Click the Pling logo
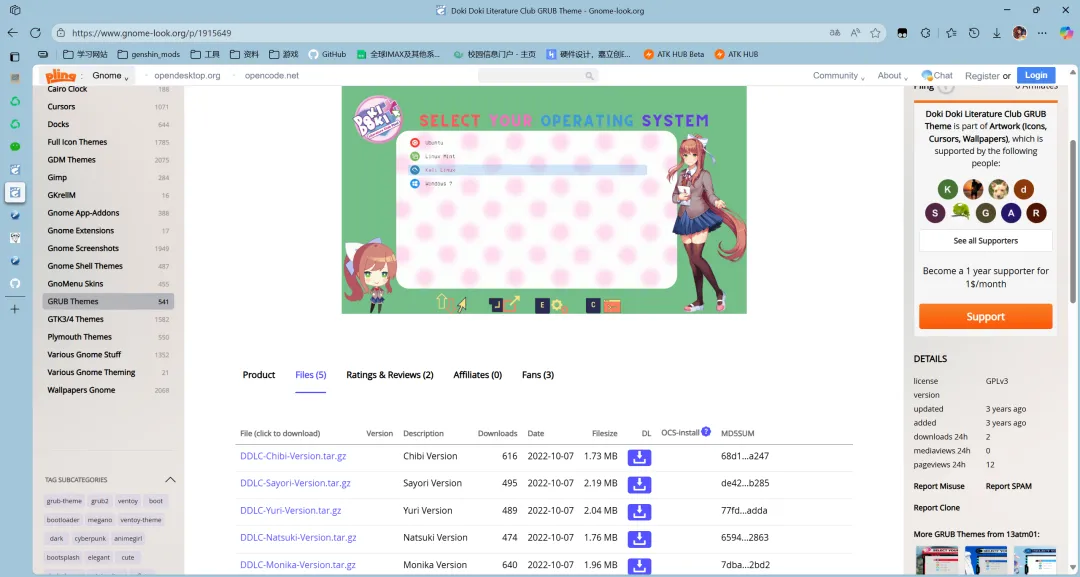The image size is (1080, 577). 61,76
